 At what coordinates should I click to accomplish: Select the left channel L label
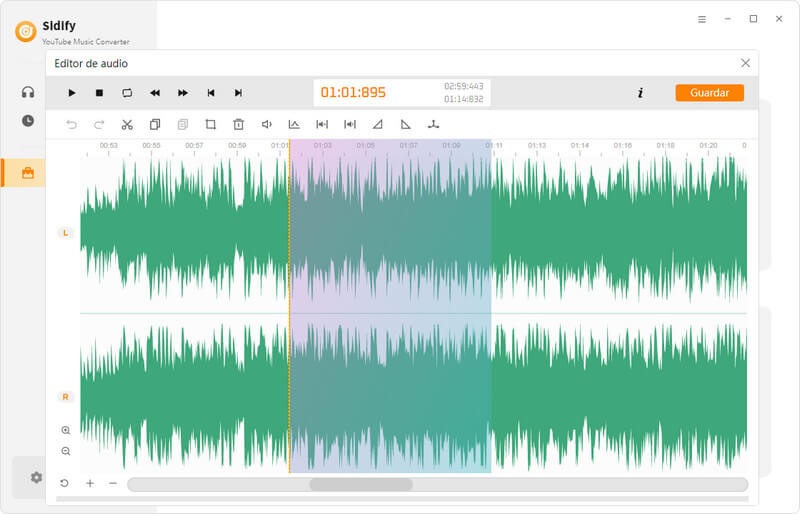[x=65, y=233]
